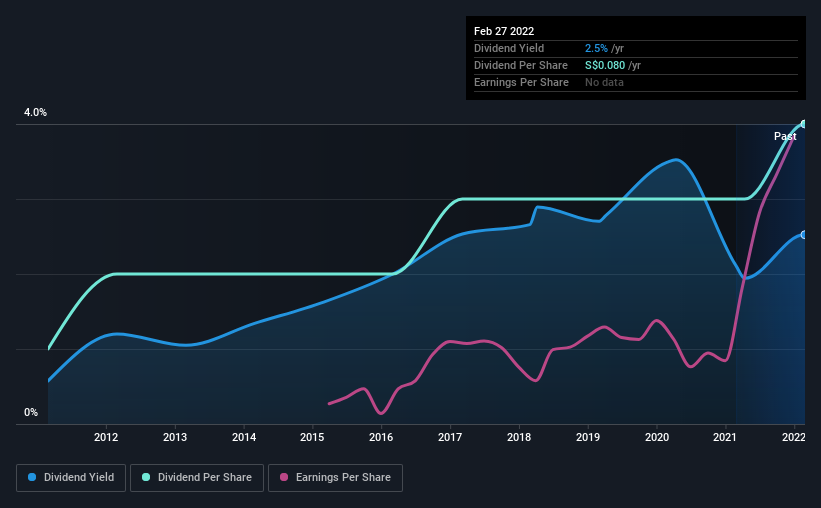Click the 2012 x-axis year label
The image size is (821, 508).
click(x=107, y=437)
